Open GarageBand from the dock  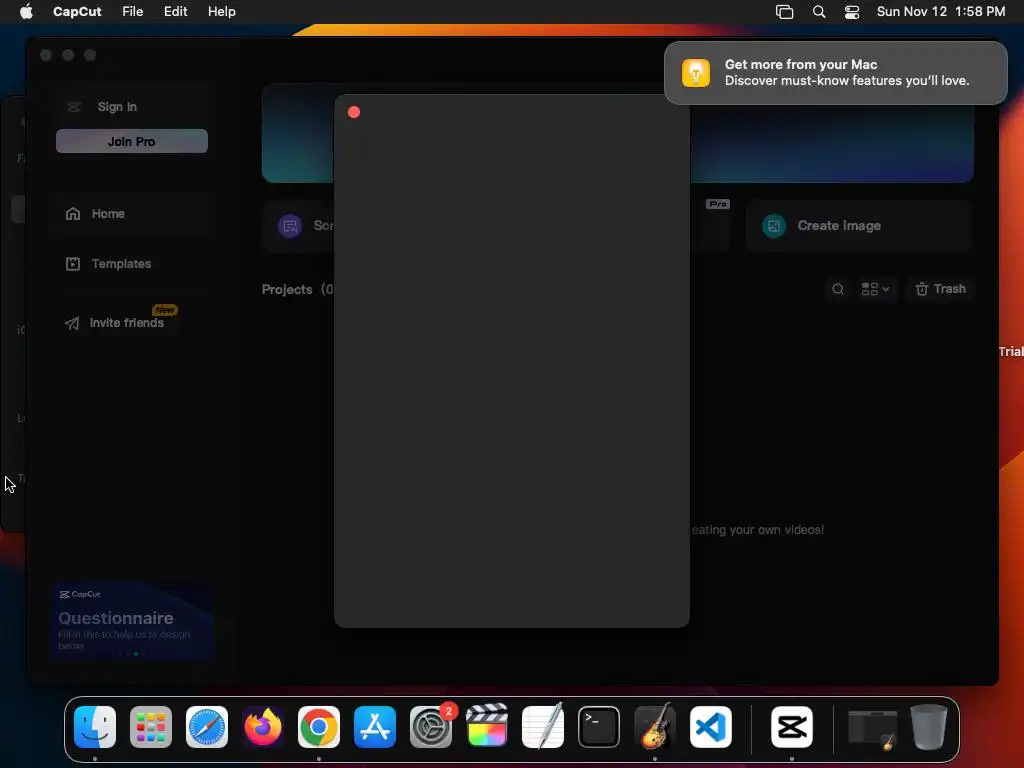pos(655,726)
